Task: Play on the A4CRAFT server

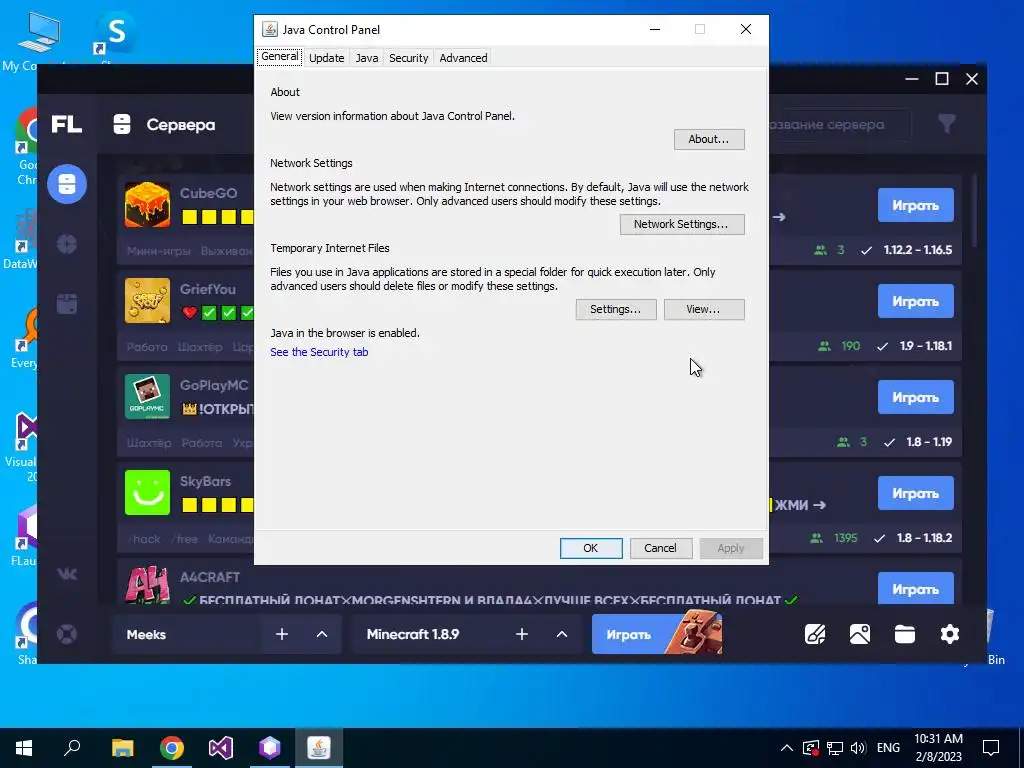Action: point(916,588)
